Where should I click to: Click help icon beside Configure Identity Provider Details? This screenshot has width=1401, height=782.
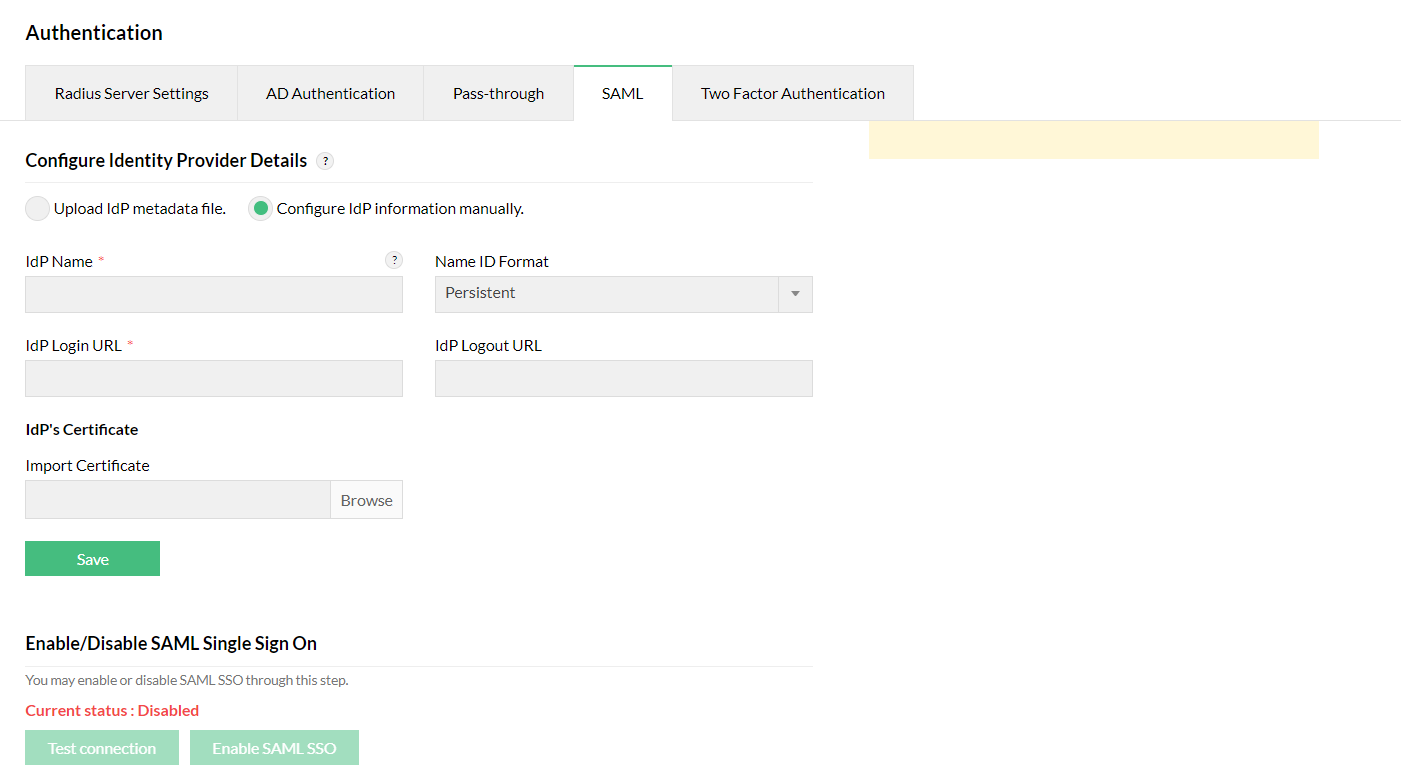point(325,161)
